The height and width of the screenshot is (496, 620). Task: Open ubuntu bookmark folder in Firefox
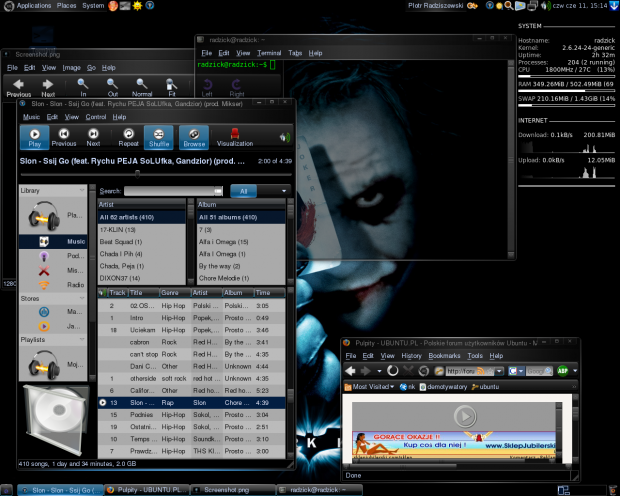tap(486, 387)
